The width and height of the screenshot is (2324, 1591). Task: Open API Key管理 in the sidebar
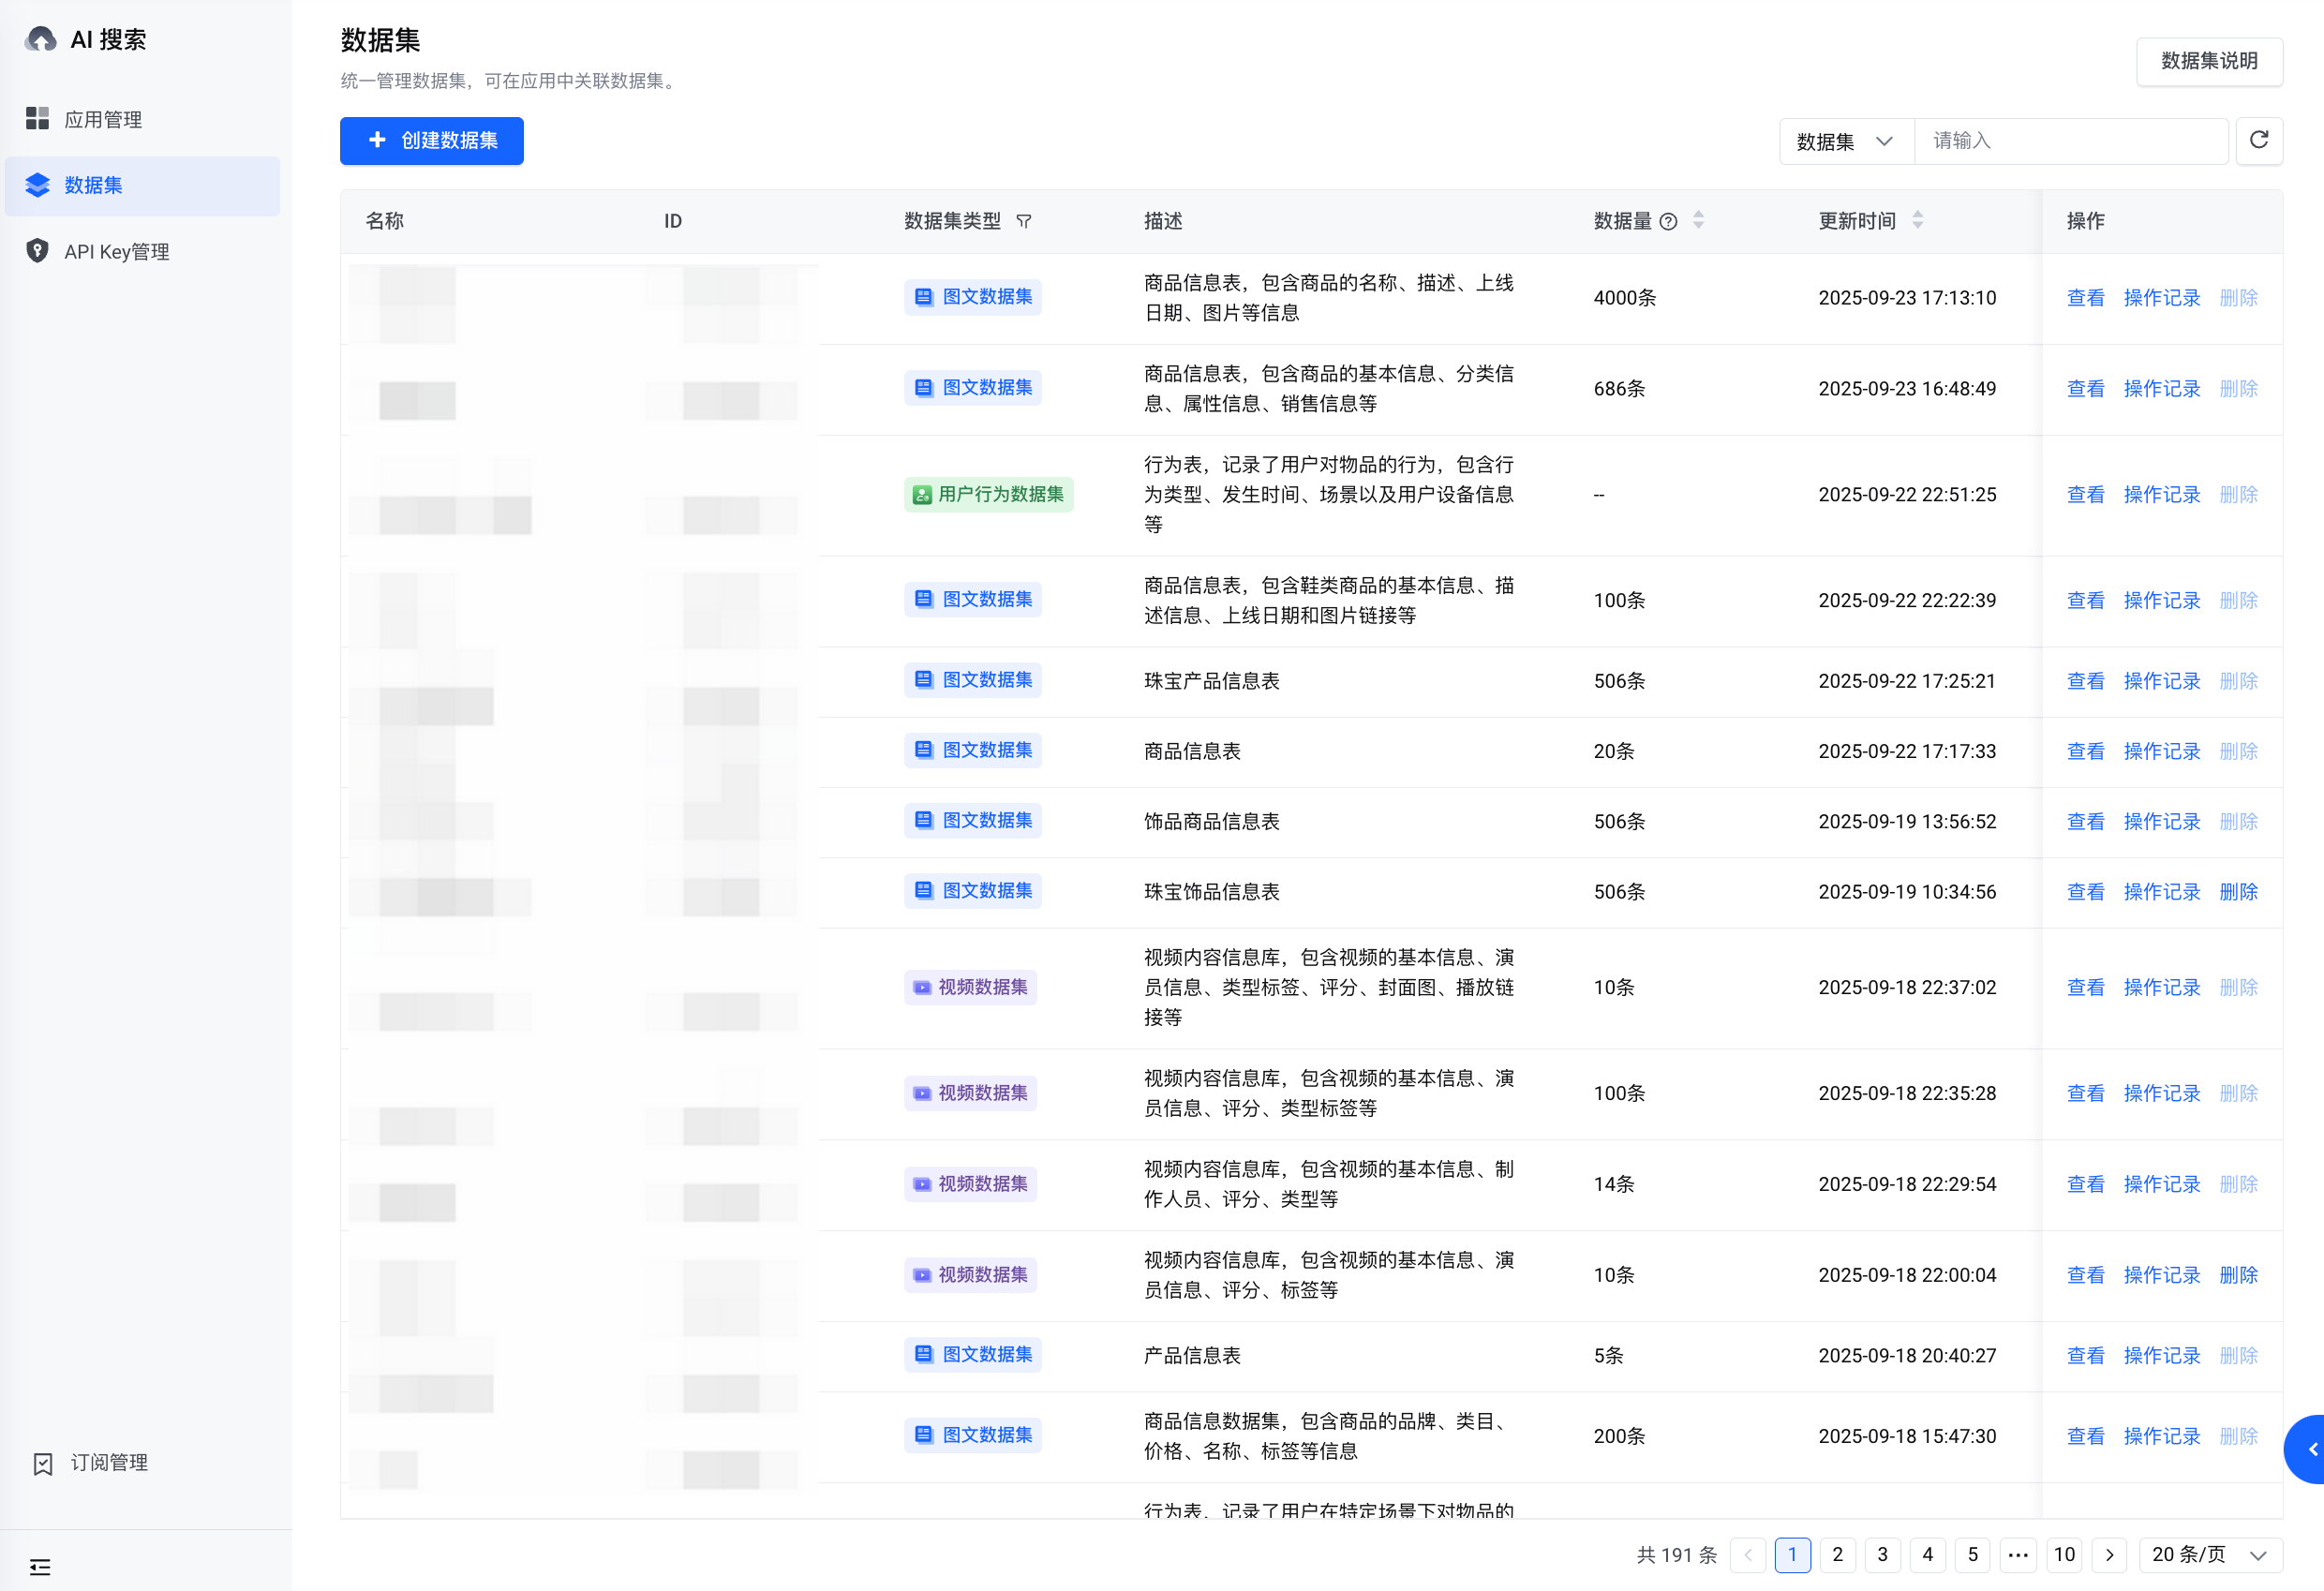pyautogui.click(x=117, y=252)
